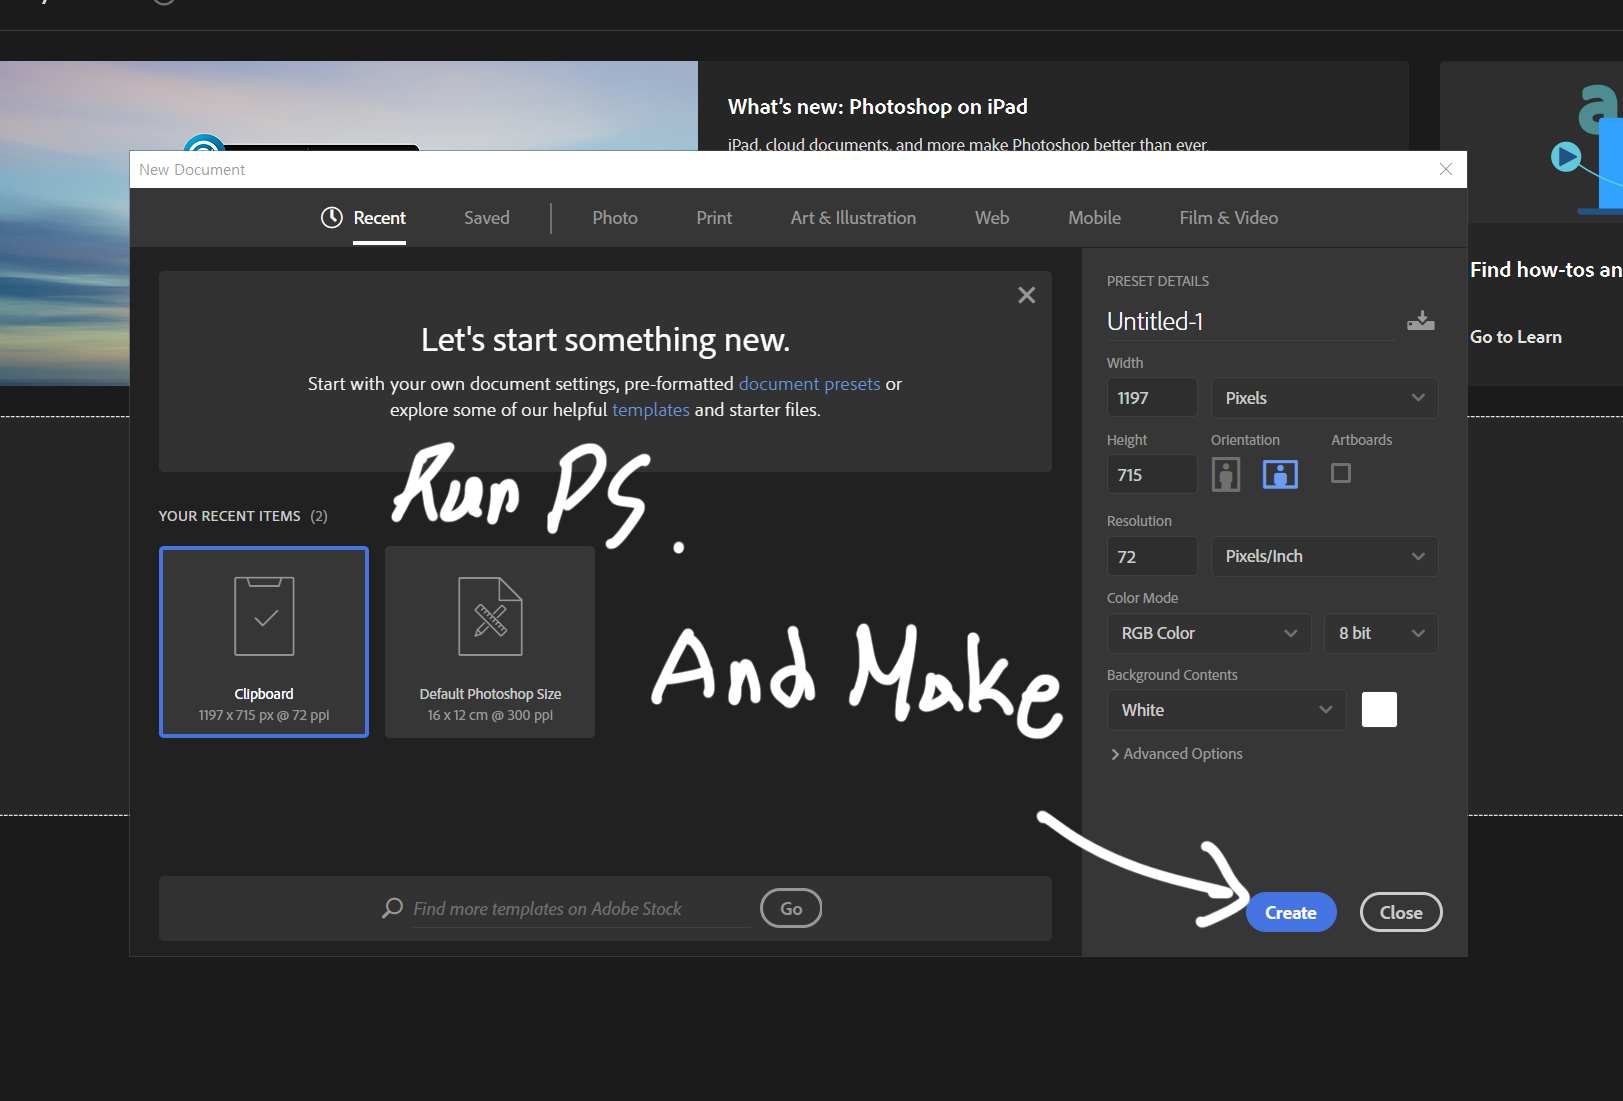Screen dimensions: 1623x1101
Task: Click the magnifier icon in template search bar
Action: [392, 908]
